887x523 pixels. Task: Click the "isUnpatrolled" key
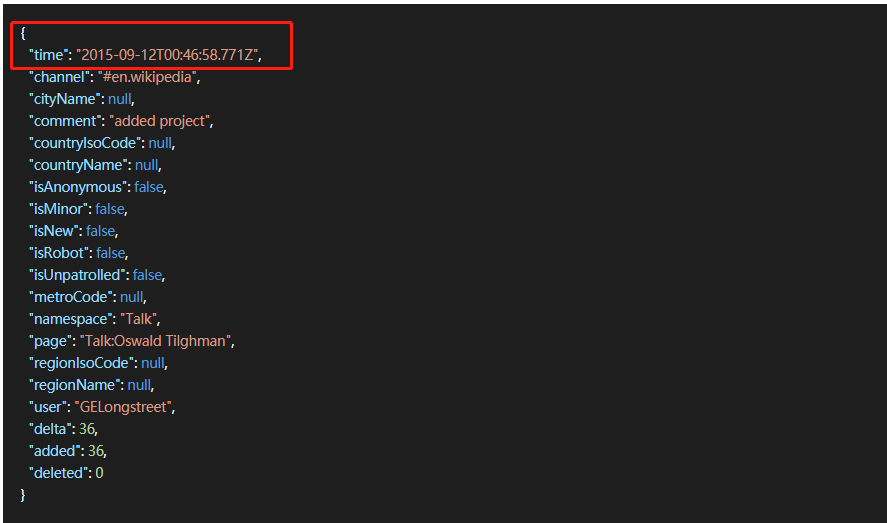pos(77,274)
